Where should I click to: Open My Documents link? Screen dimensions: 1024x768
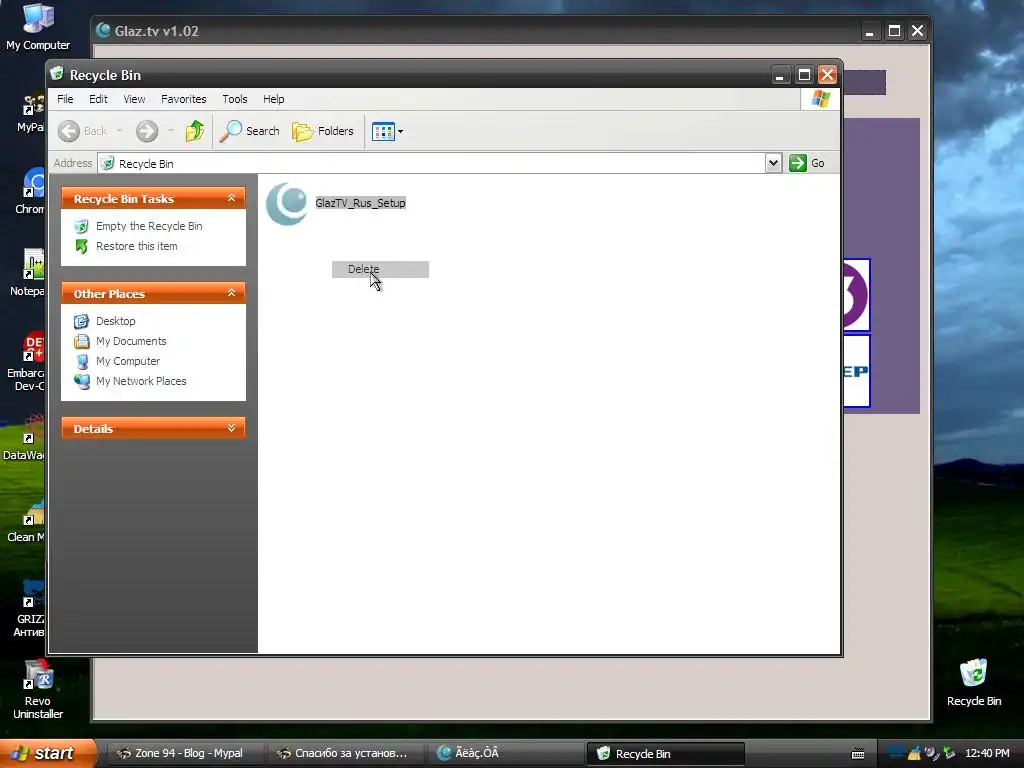point(131,341)
